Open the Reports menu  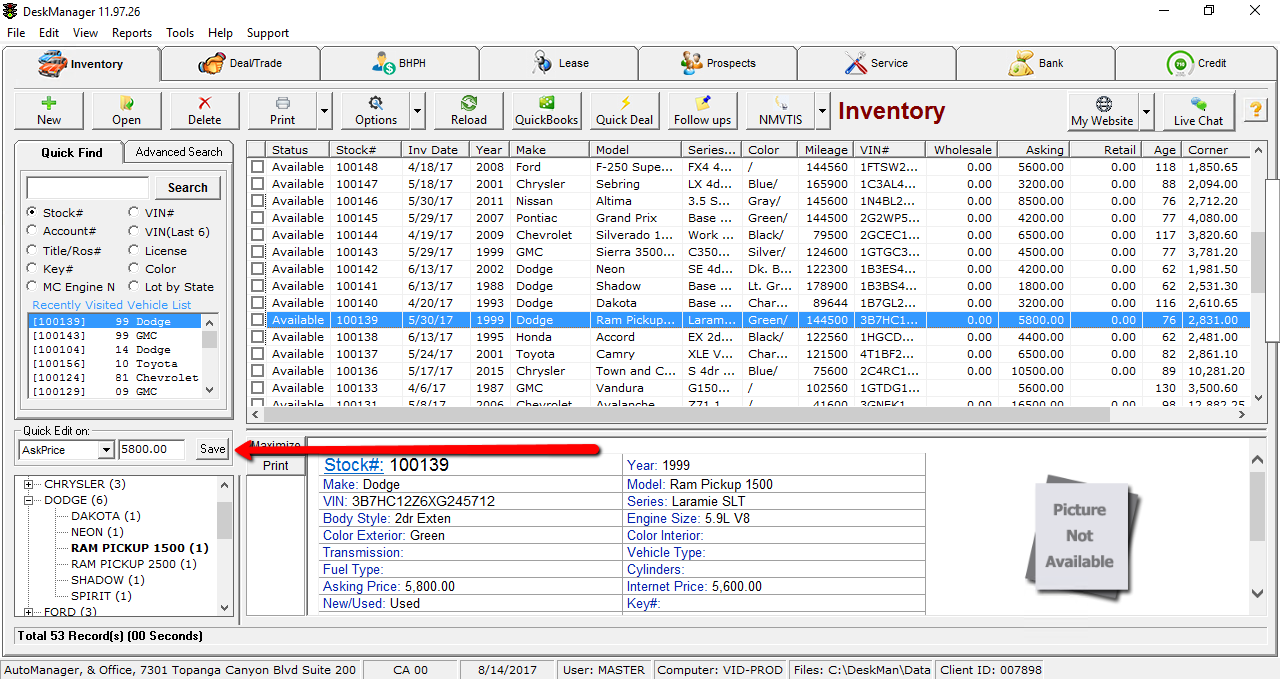(132, 33)
